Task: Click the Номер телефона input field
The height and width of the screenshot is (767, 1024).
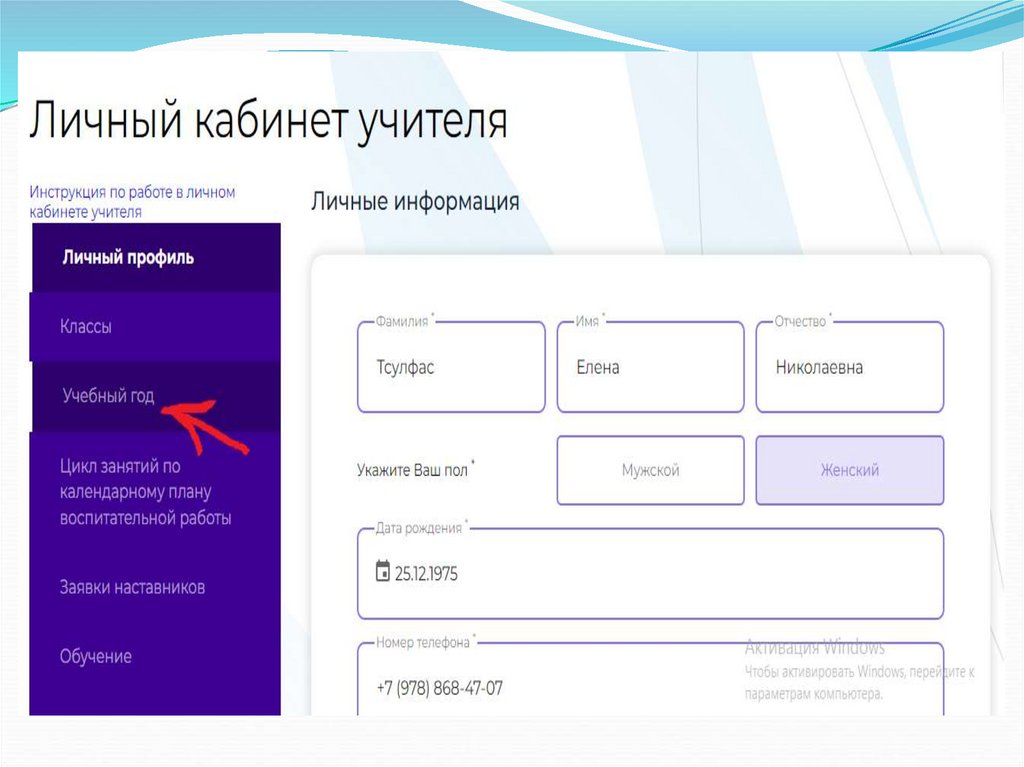Action: [650, 679]
